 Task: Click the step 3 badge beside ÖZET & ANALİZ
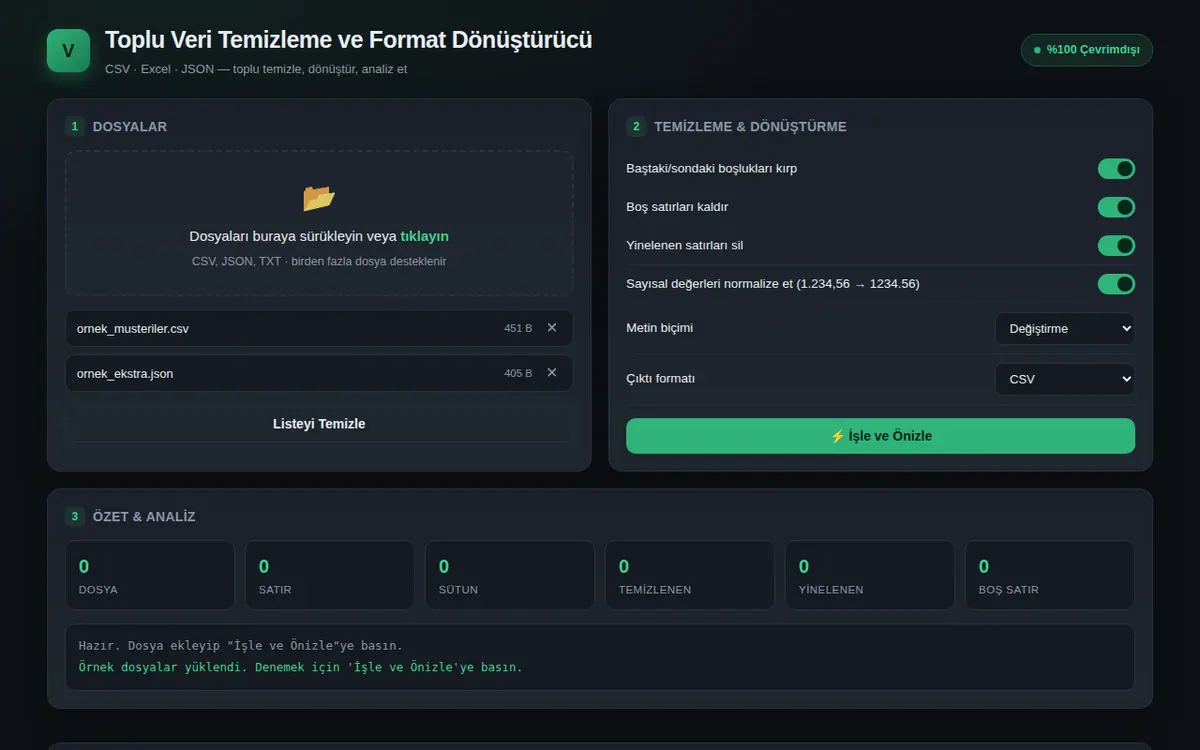[75, 517]
